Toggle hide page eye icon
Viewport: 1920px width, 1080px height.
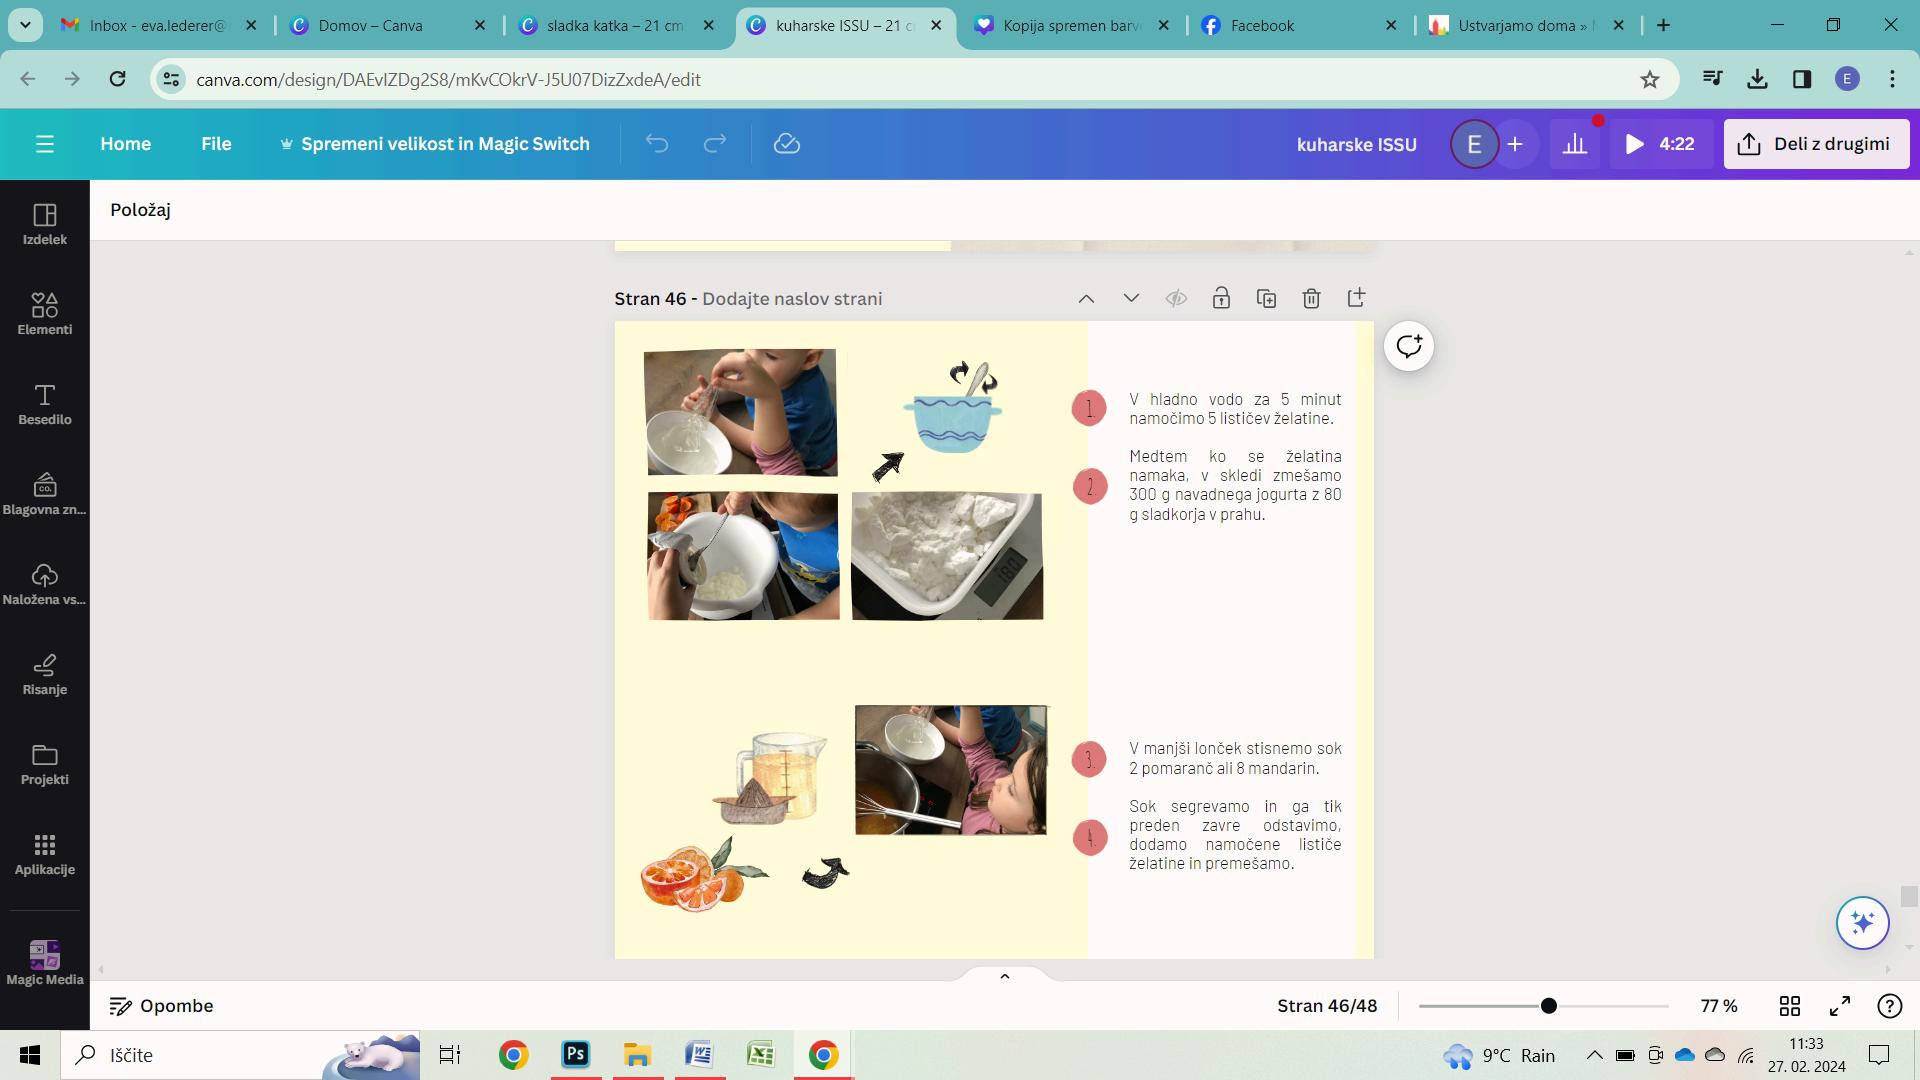coord(1176,298)
